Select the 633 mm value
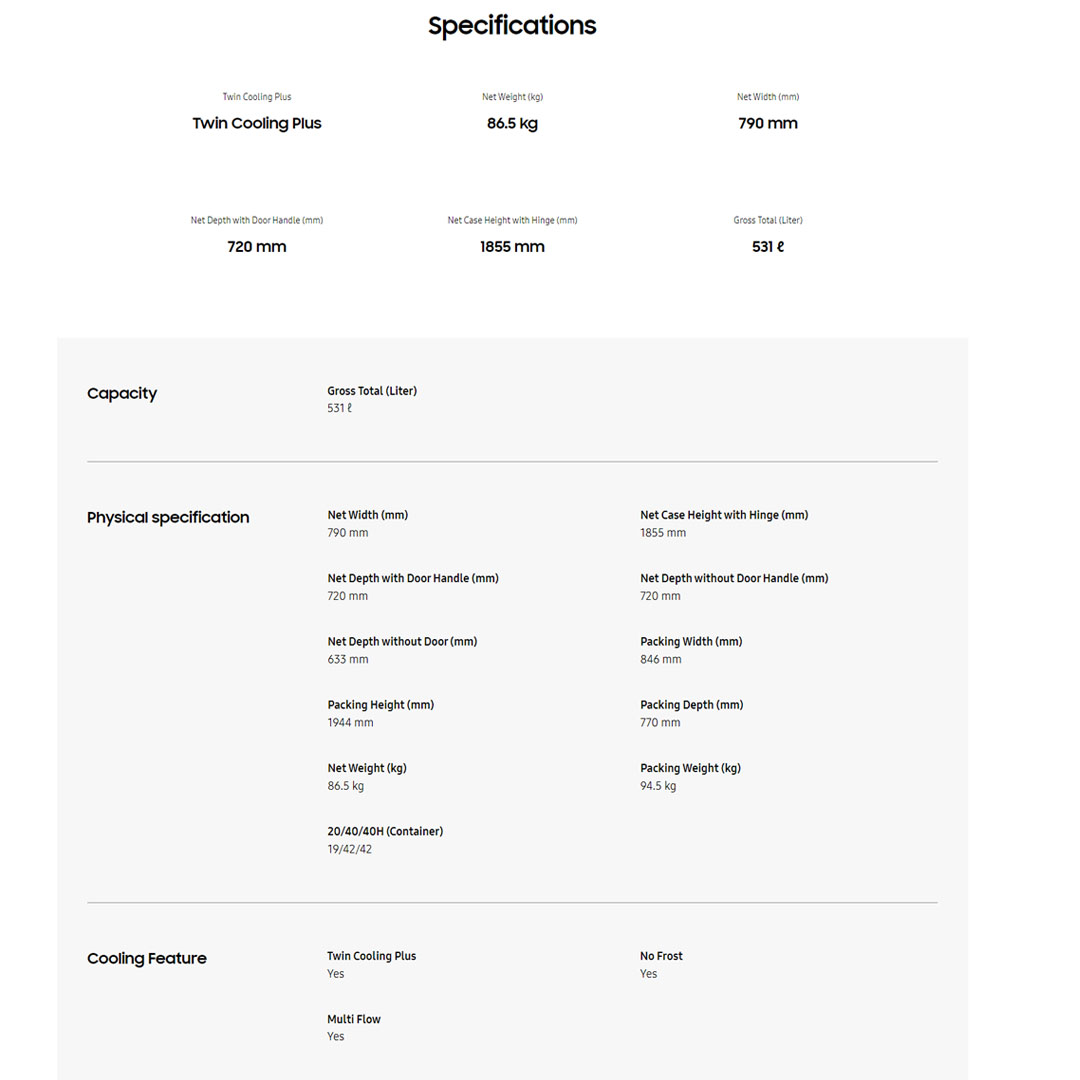This screenshot has height=1080, width=1080. point(348,660)
